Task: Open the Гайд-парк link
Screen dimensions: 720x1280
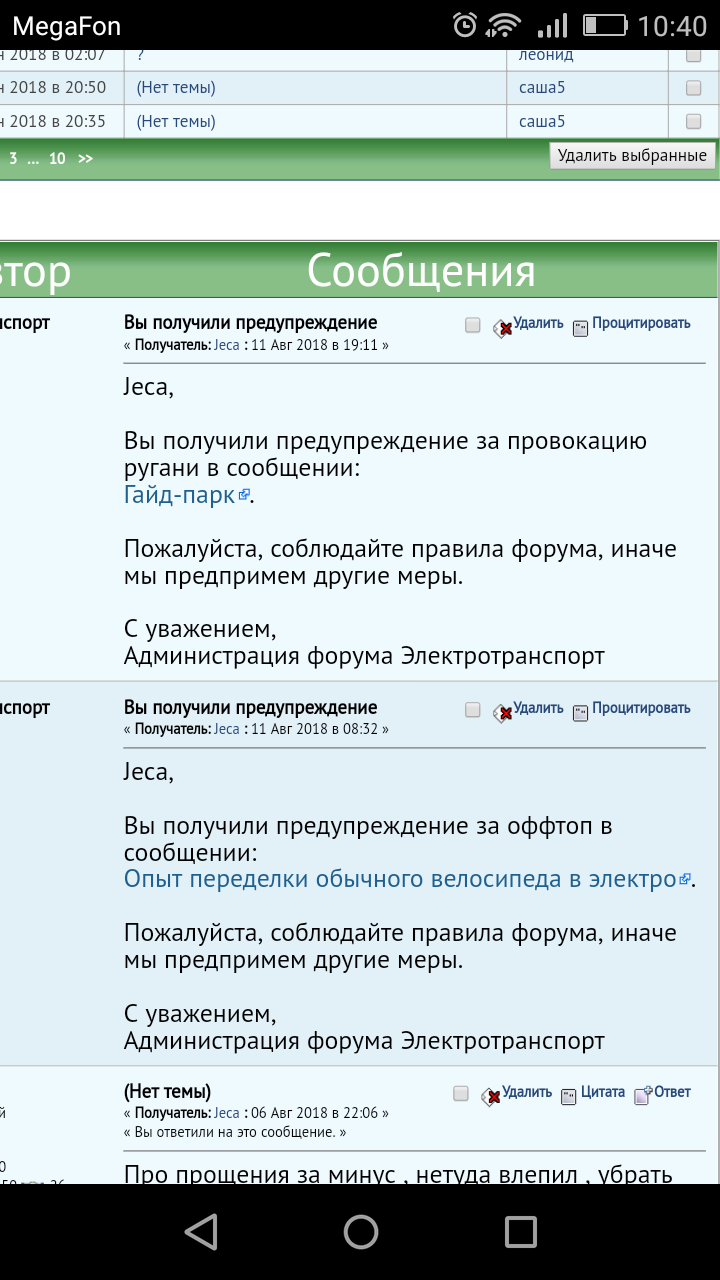Action: pyautogui.click(x=179, y=494)
